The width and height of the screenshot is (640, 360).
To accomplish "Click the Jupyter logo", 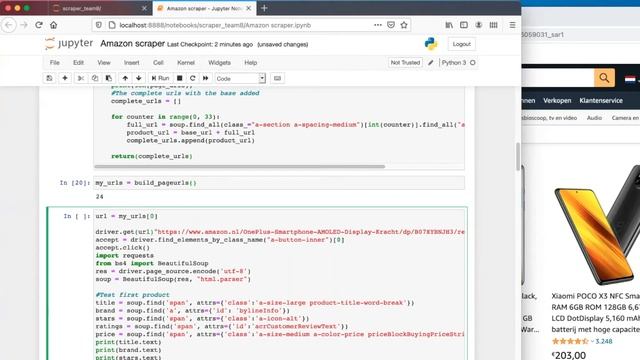I will (x=69, y=44).
